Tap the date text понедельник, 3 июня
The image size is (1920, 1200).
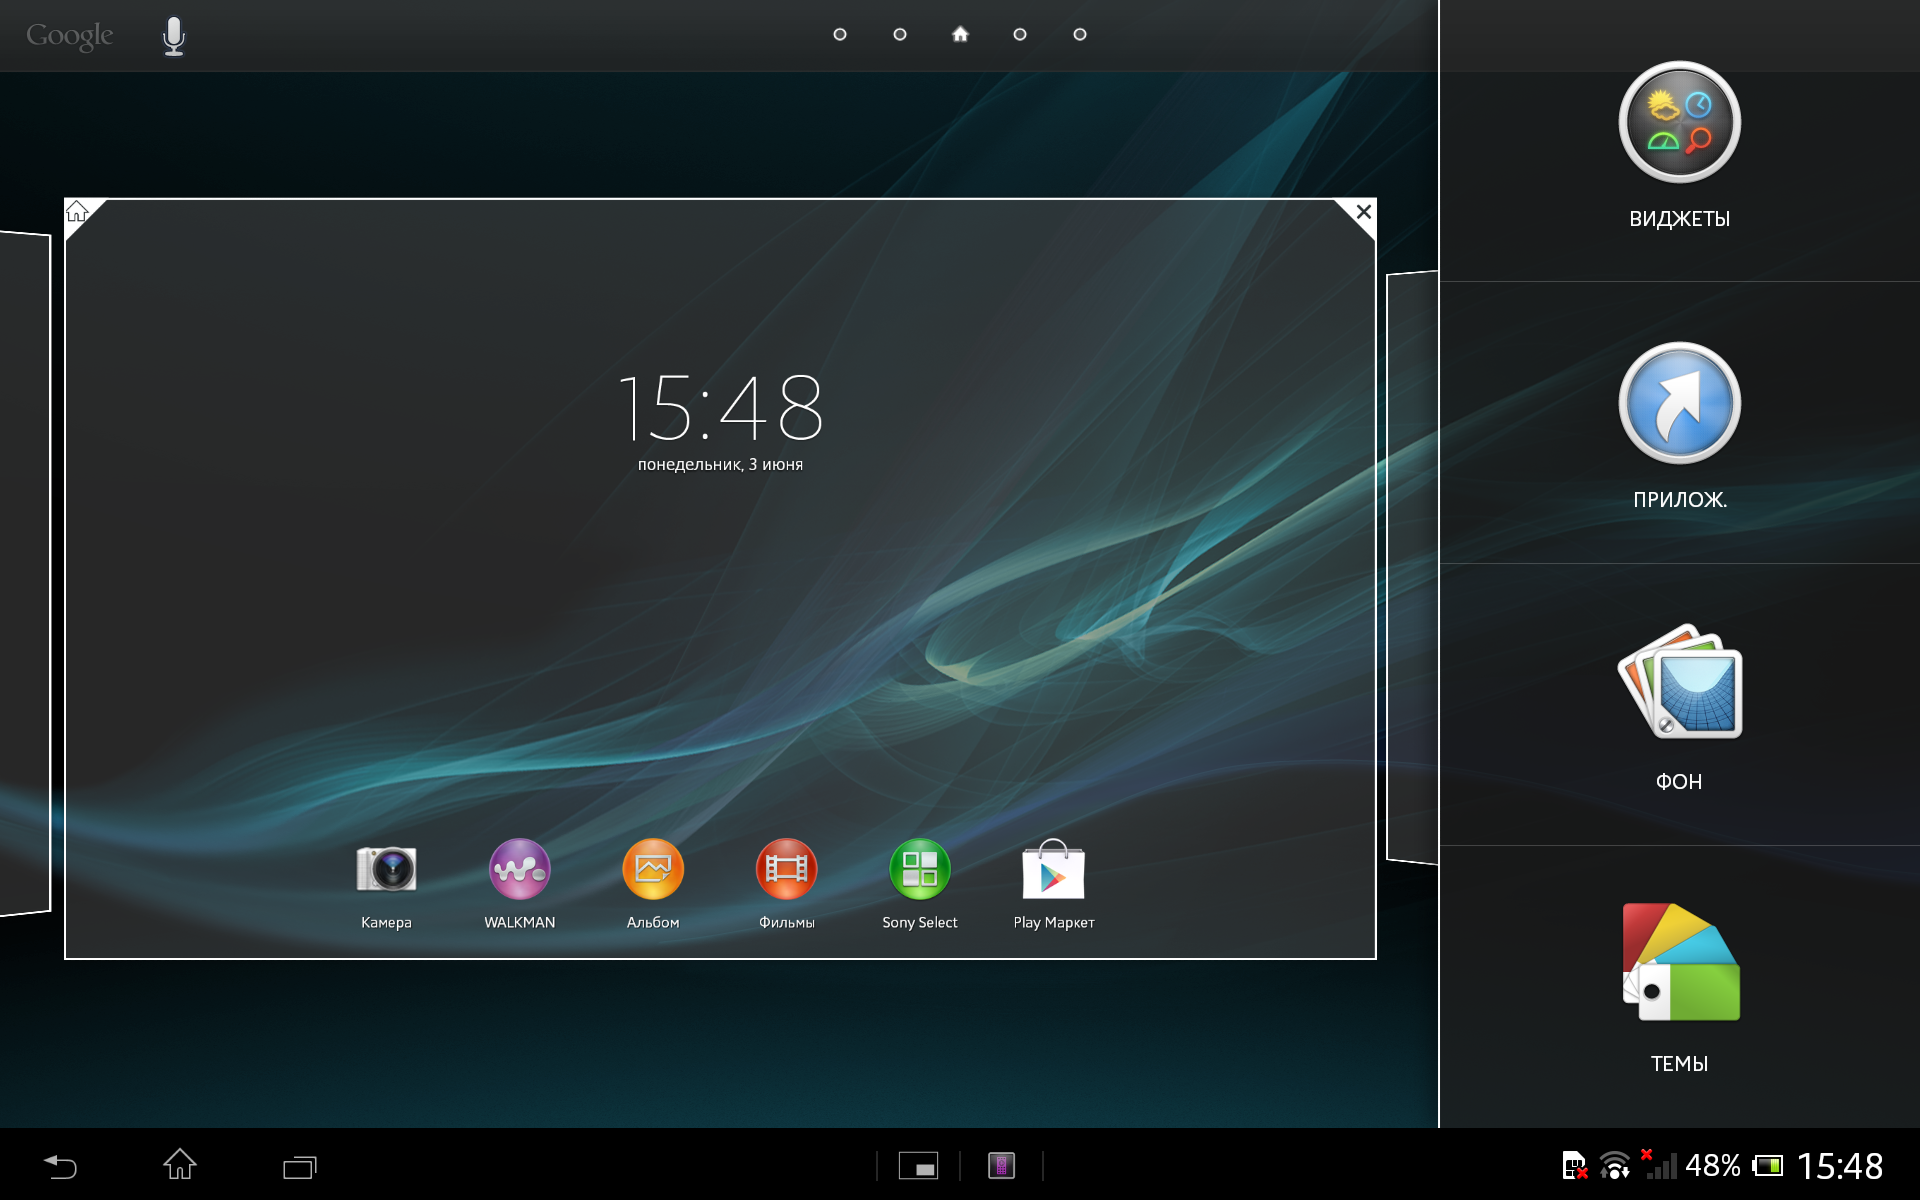pyautogui.click(x=720, y=465)
